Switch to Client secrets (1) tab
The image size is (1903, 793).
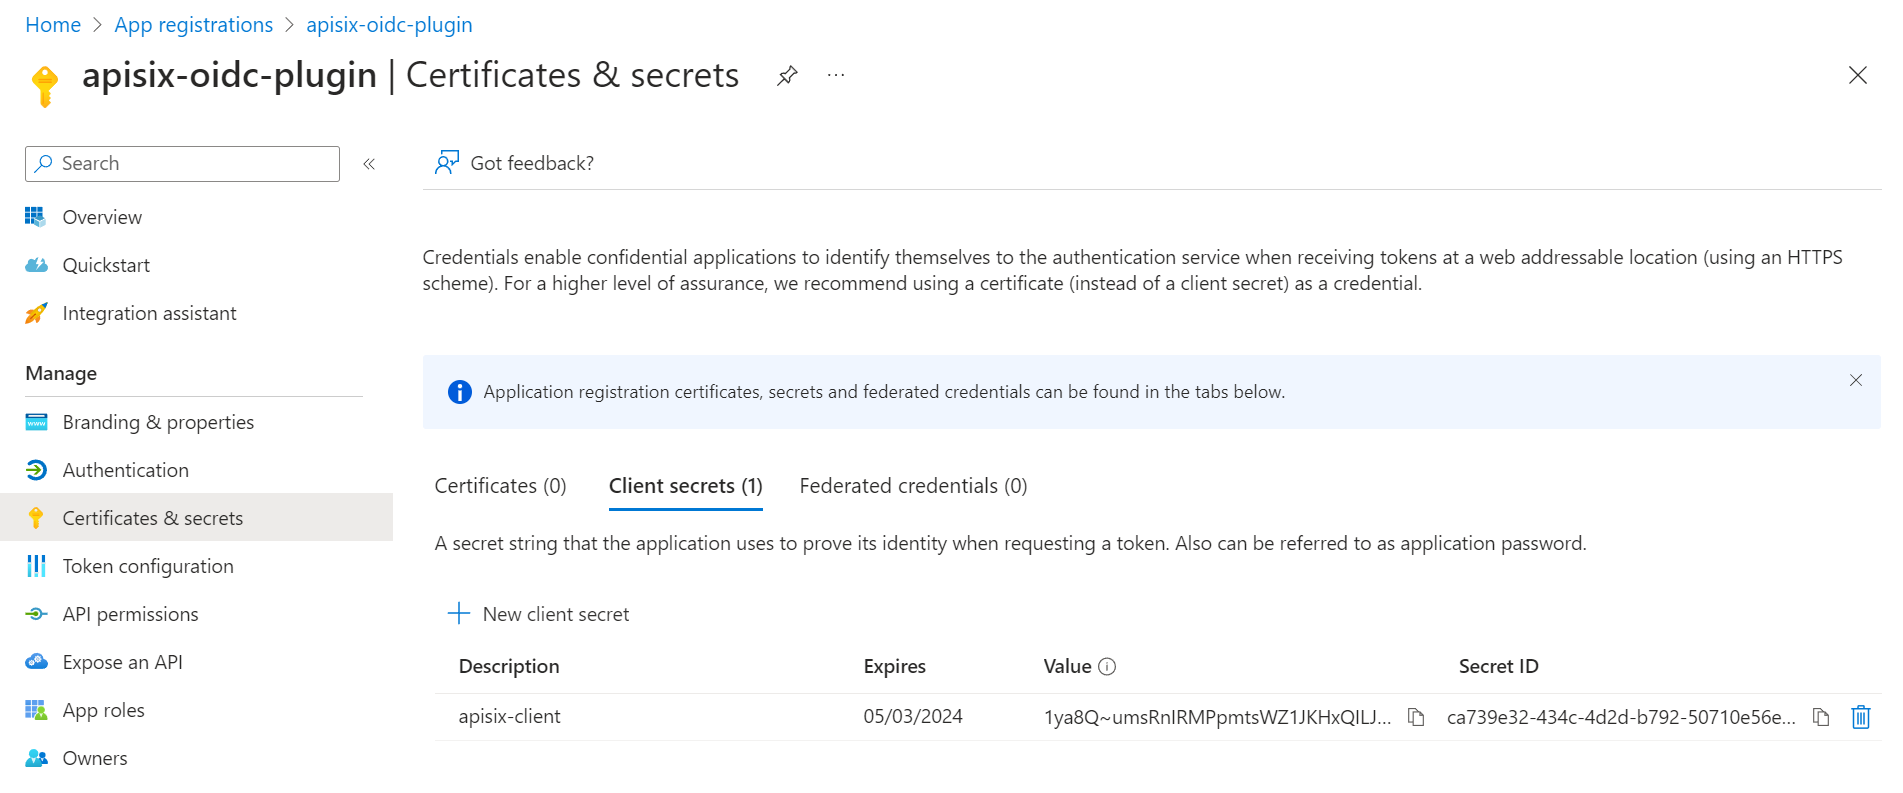pos(686,486)
